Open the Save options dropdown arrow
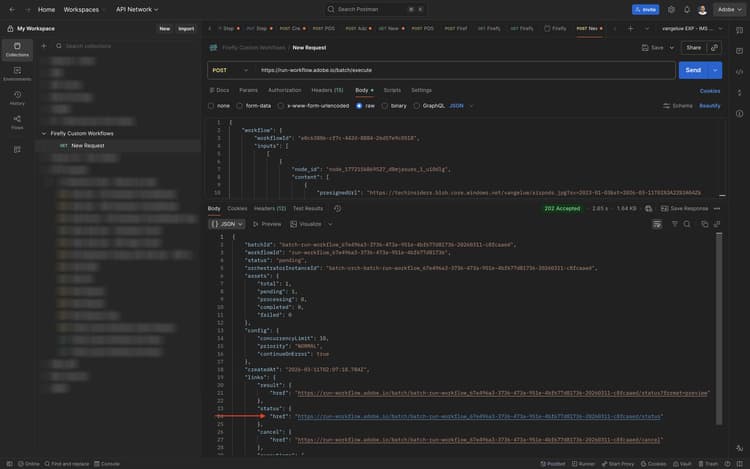Screen dimensions: 750x469 tap(672, 48)
